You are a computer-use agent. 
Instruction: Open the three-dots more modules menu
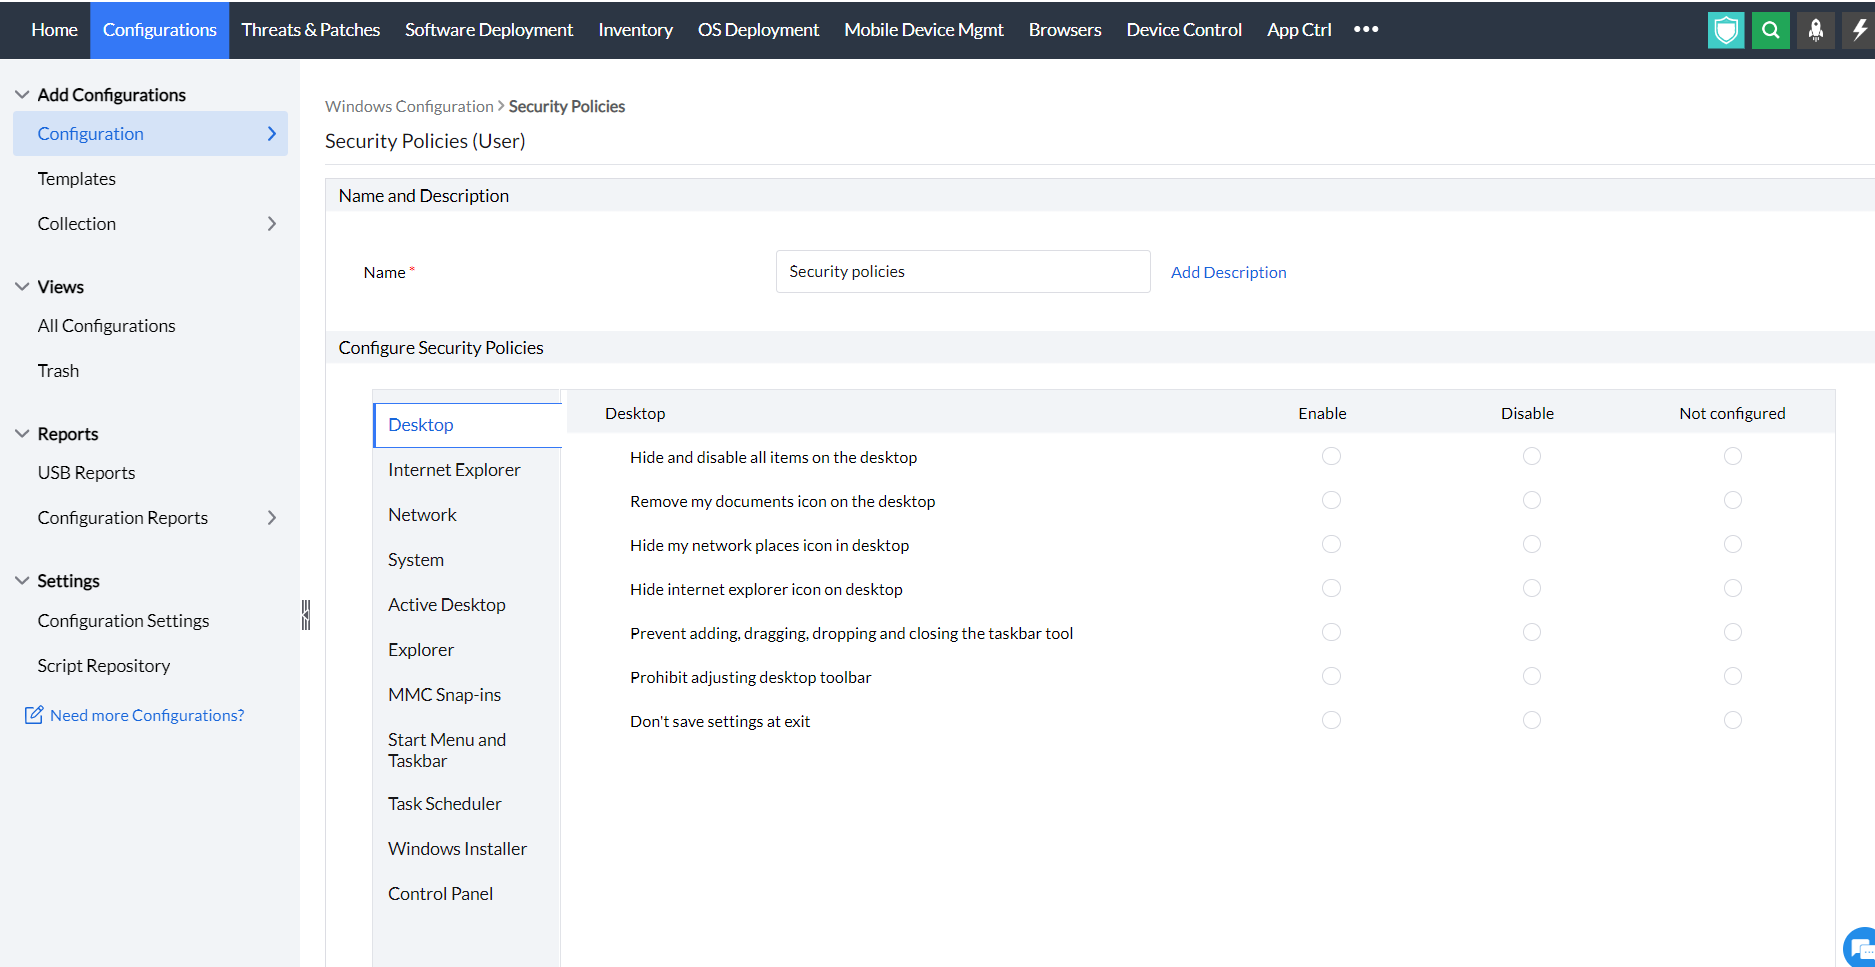1366,30
